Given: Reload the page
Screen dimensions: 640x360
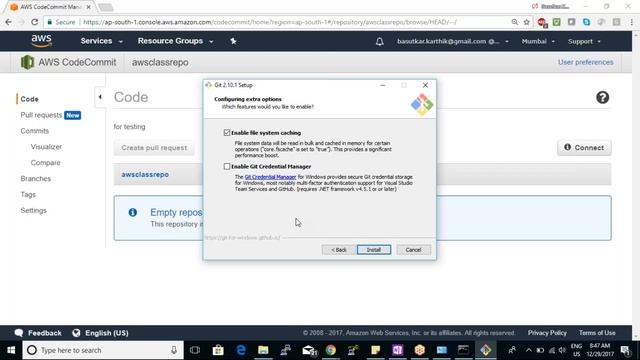Looking at the screenshot, I should pos(35,22).
